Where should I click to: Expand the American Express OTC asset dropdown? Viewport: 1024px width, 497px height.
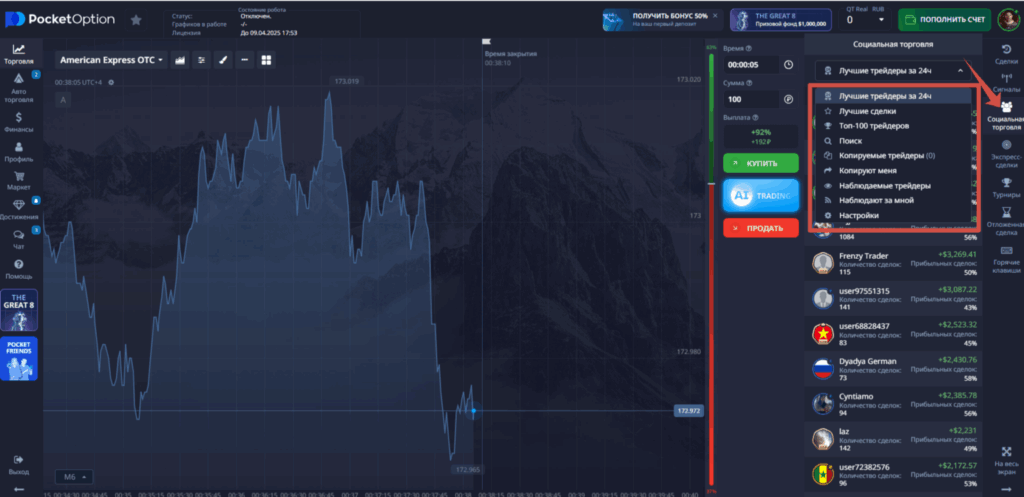111,60
